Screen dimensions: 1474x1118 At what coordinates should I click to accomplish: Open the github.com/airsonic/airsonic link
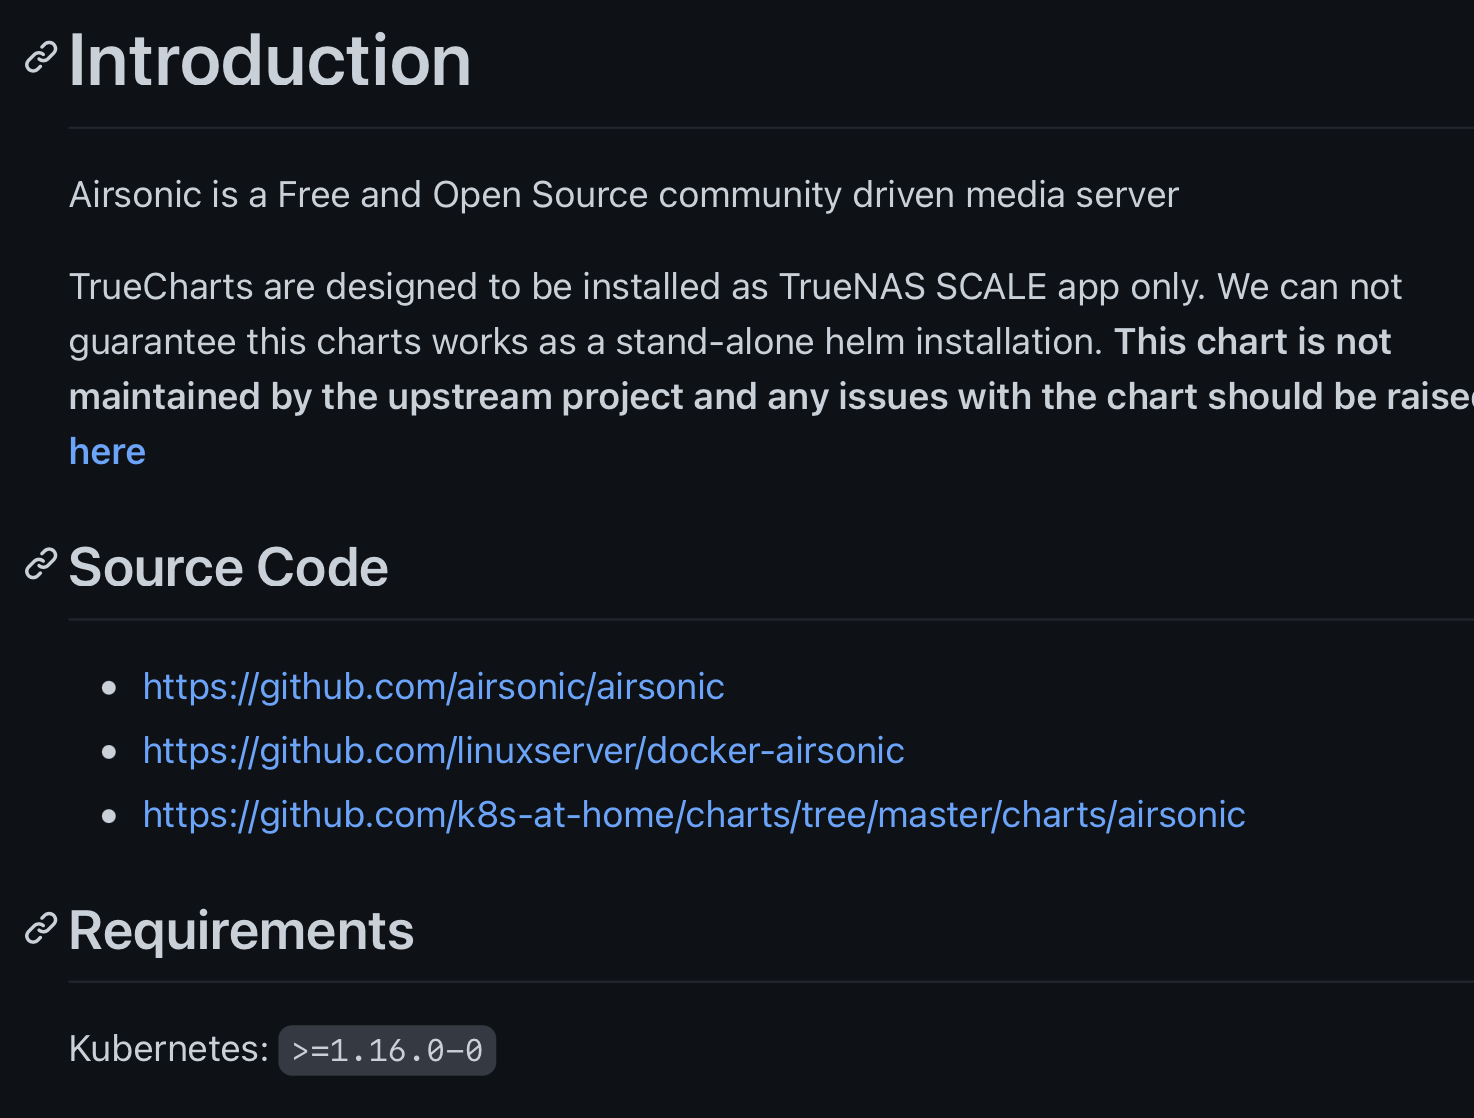point(433,687)
